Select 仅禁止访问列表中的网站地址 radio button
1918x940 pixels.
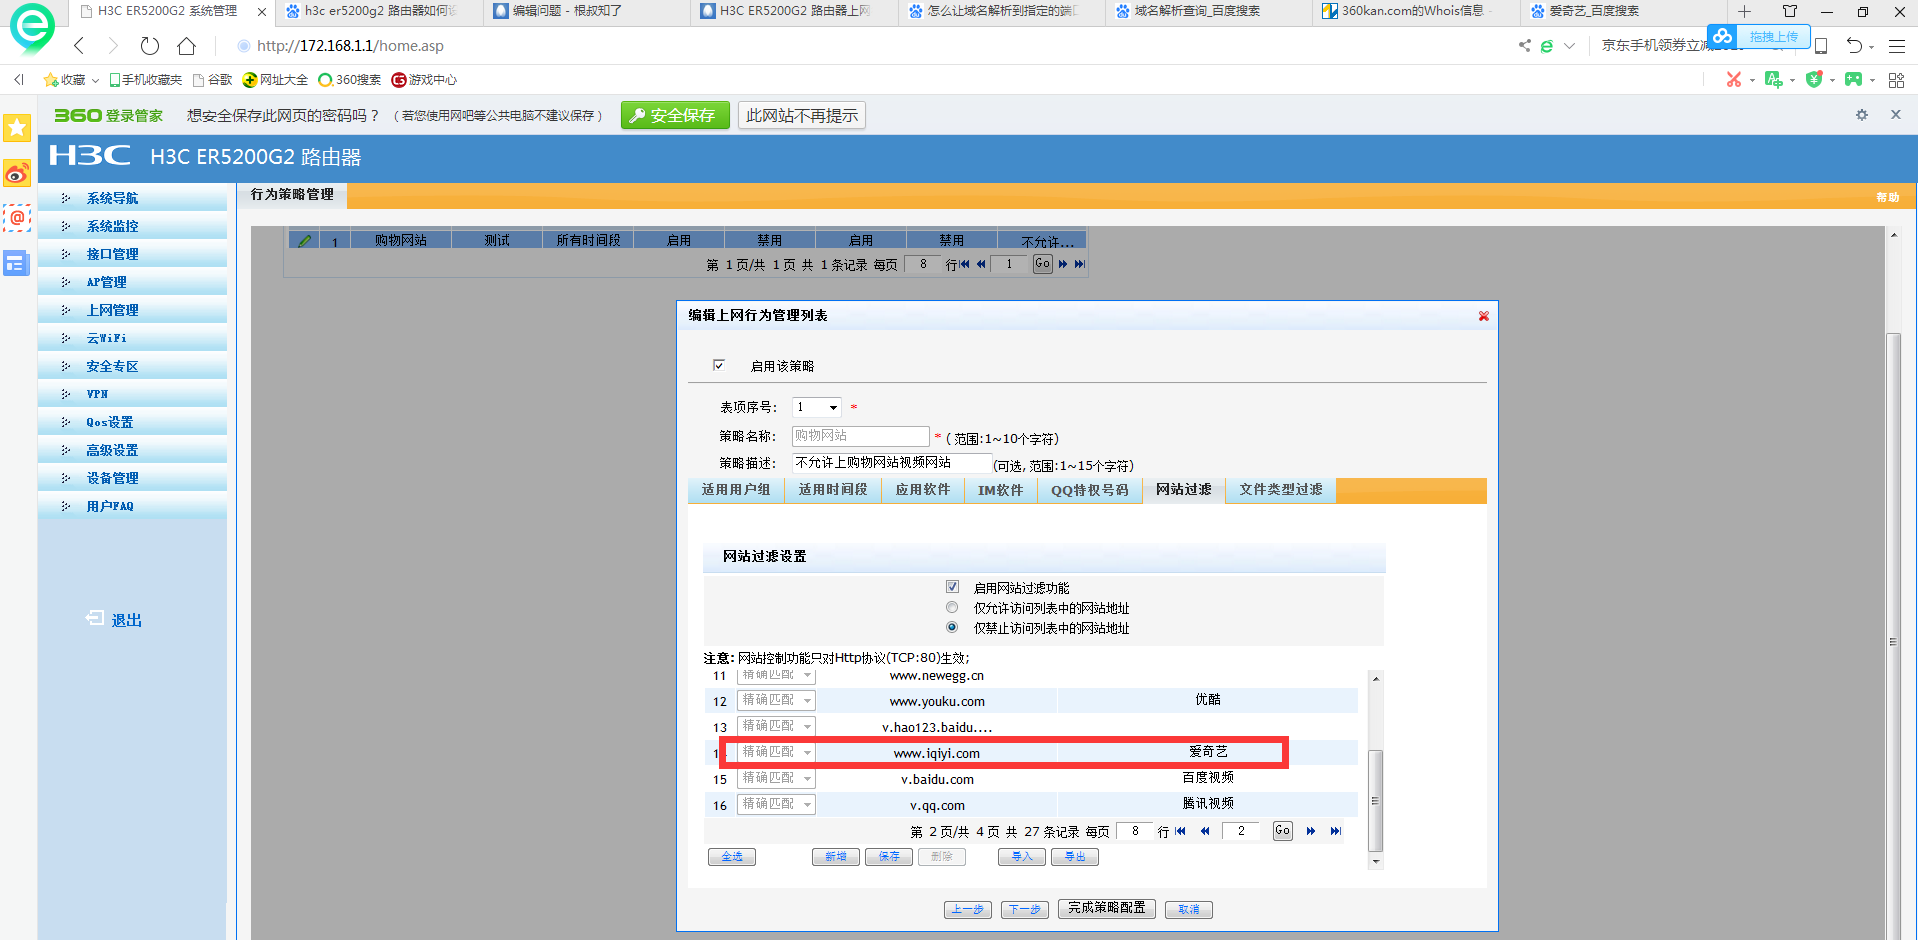tap(952, 627)
